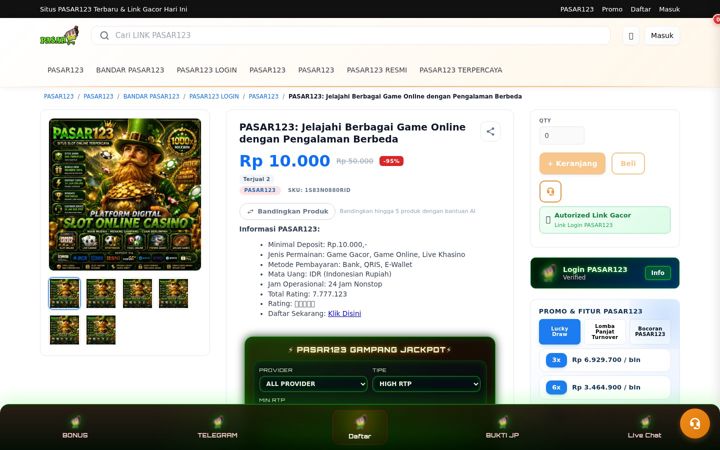
Task: Open the PROVIDER dropdown showing ALL PROVIDER
Action: click(313, 384)
